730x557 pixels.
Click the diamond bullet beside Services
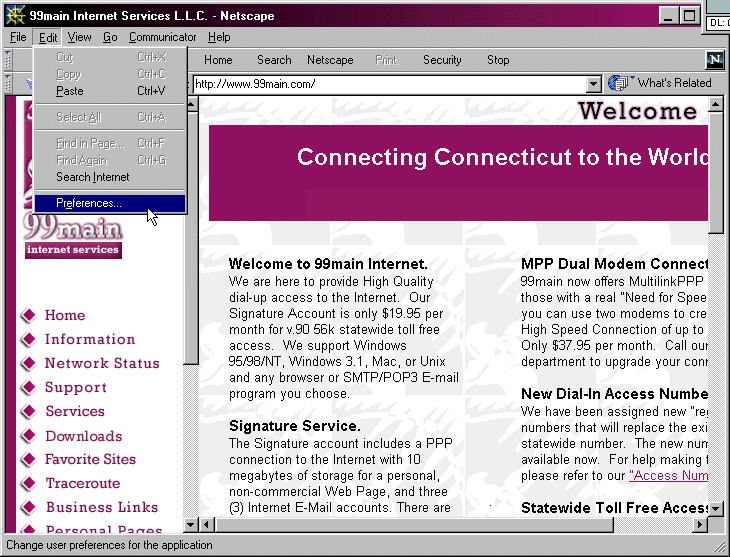[x=28, y=411]
